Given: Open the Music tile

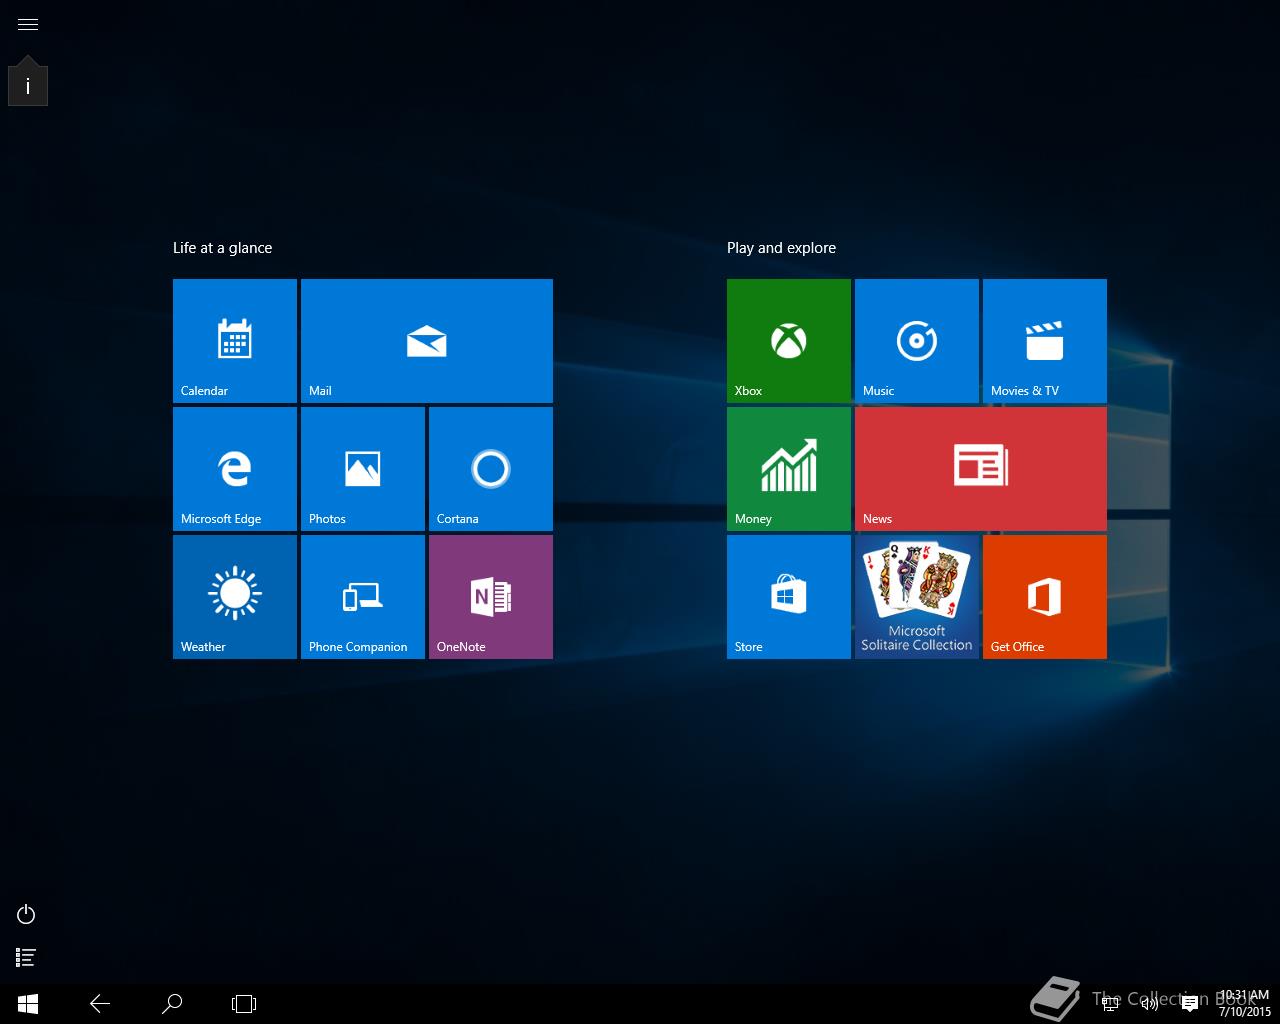Looking at the screenshot, I should pyautogui.click(x=917, y=341).
